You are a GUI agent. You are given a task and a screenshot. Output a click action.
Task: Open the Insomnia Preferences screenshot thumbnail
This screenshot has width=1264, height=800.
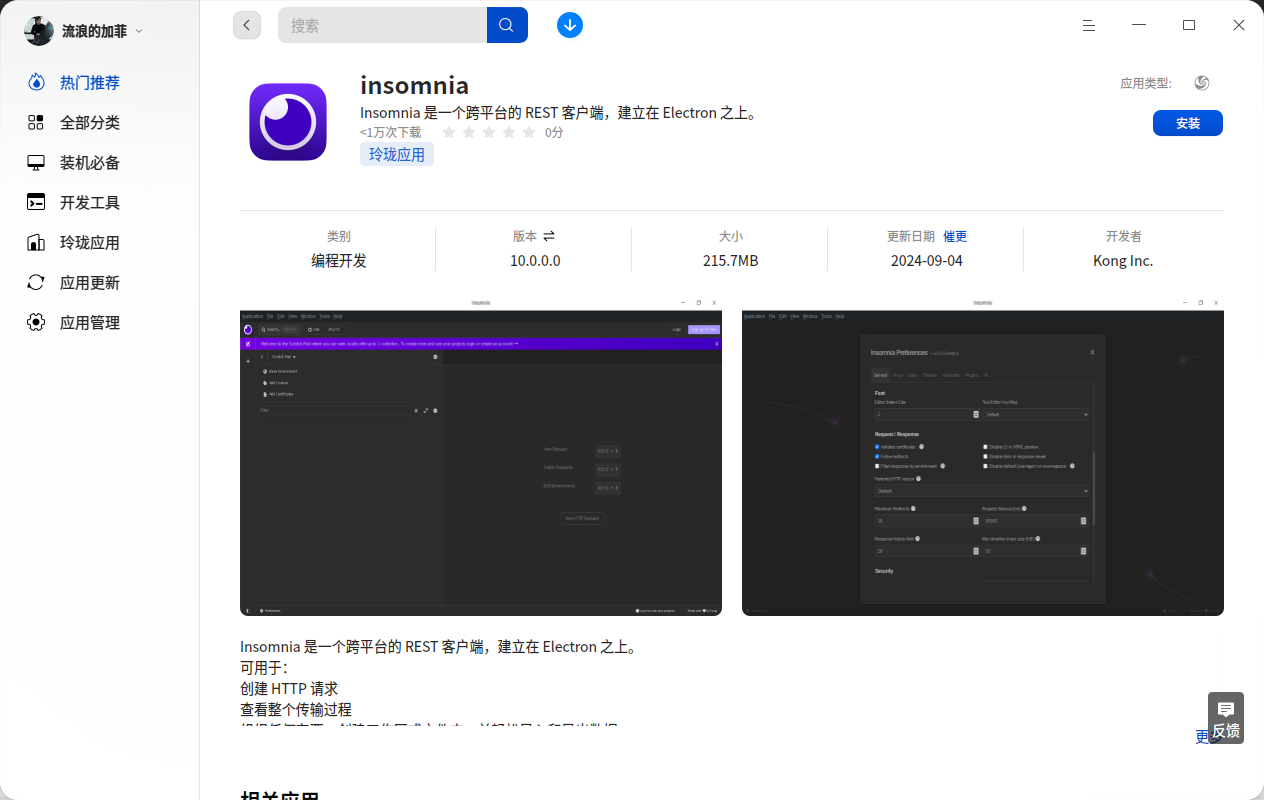point(983,456)
